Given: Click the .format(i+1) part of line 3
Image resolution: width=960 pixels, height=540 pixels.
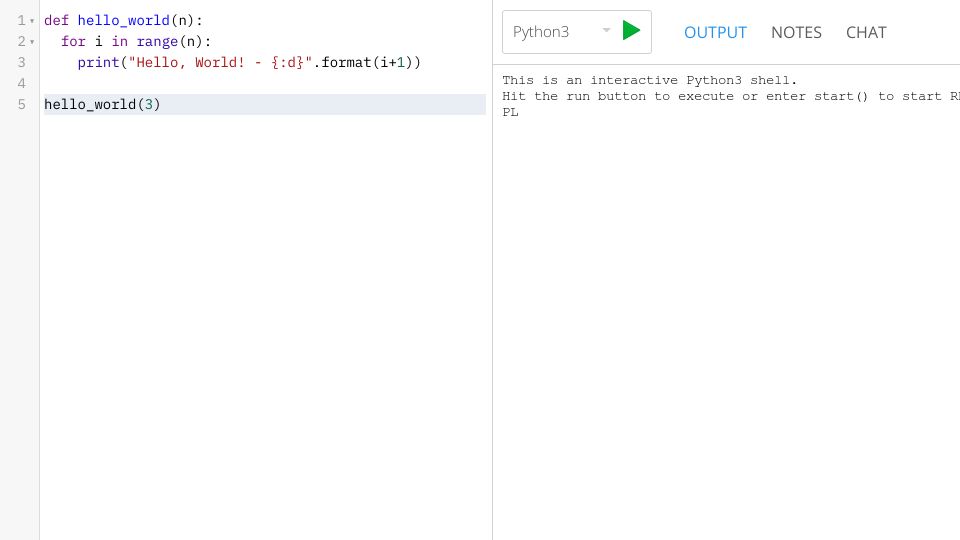Looking at the screenshot, I should coord(367,62).
